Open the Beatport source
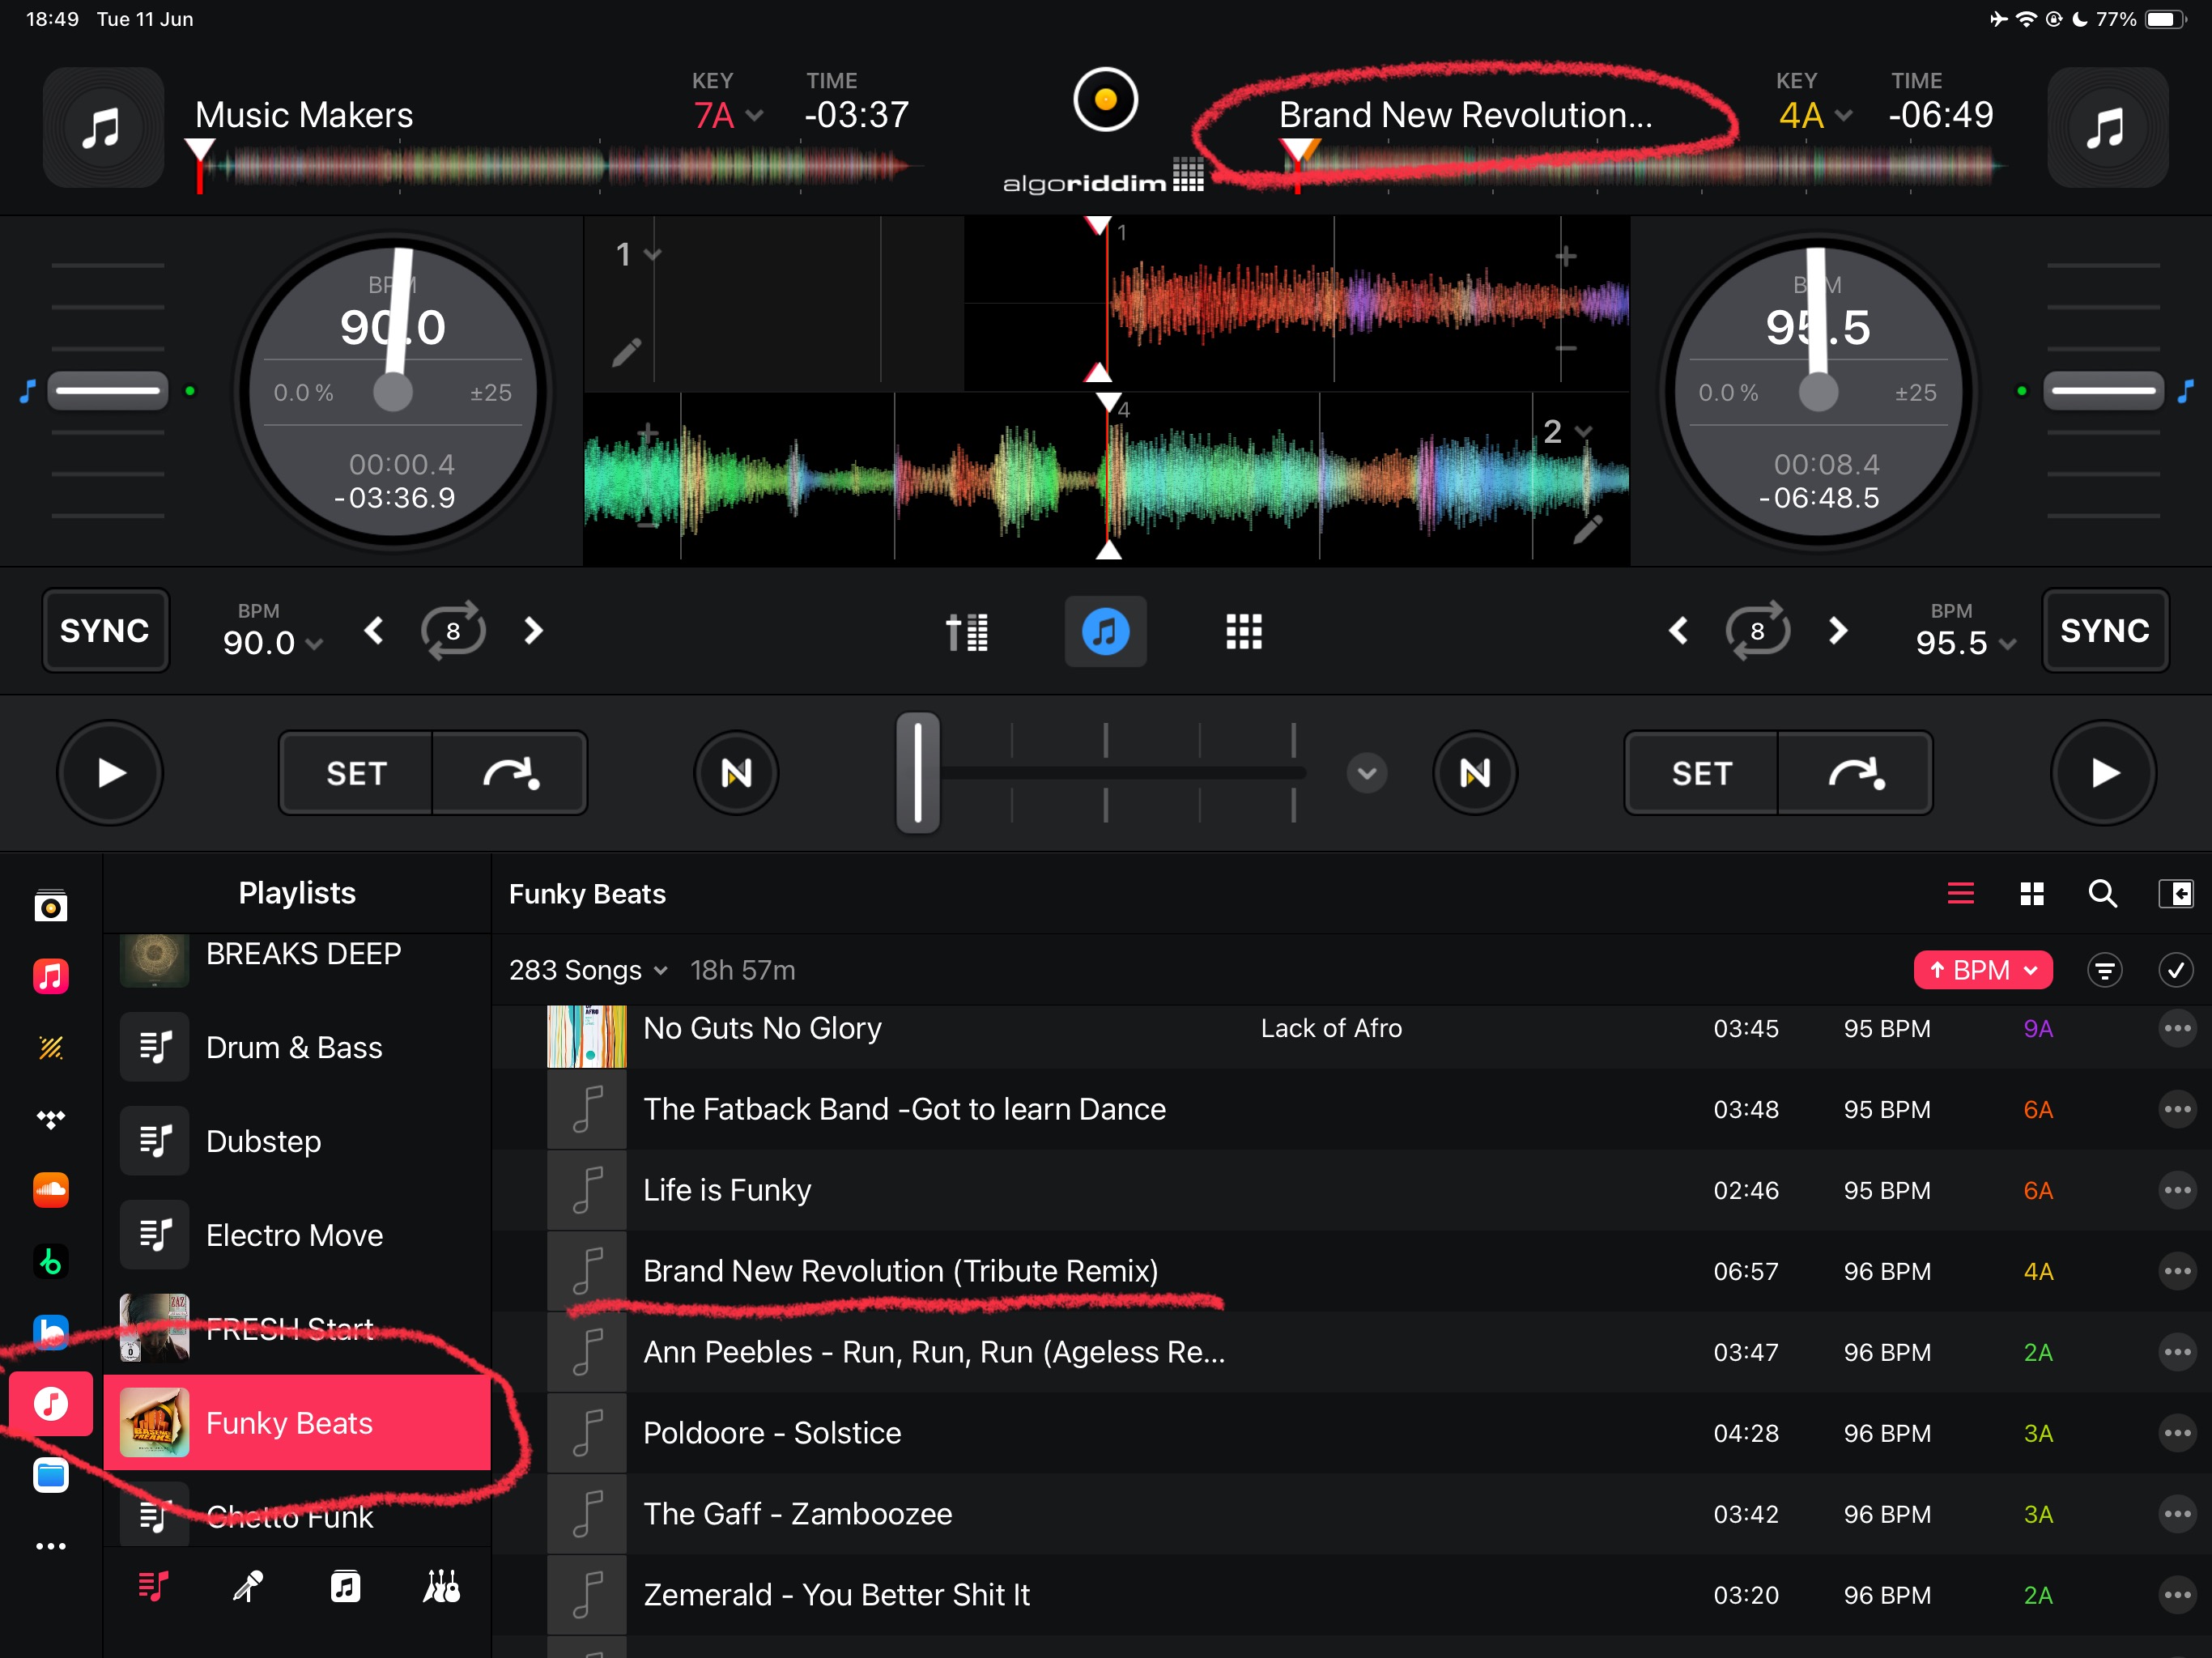 tap(51, 1262)
